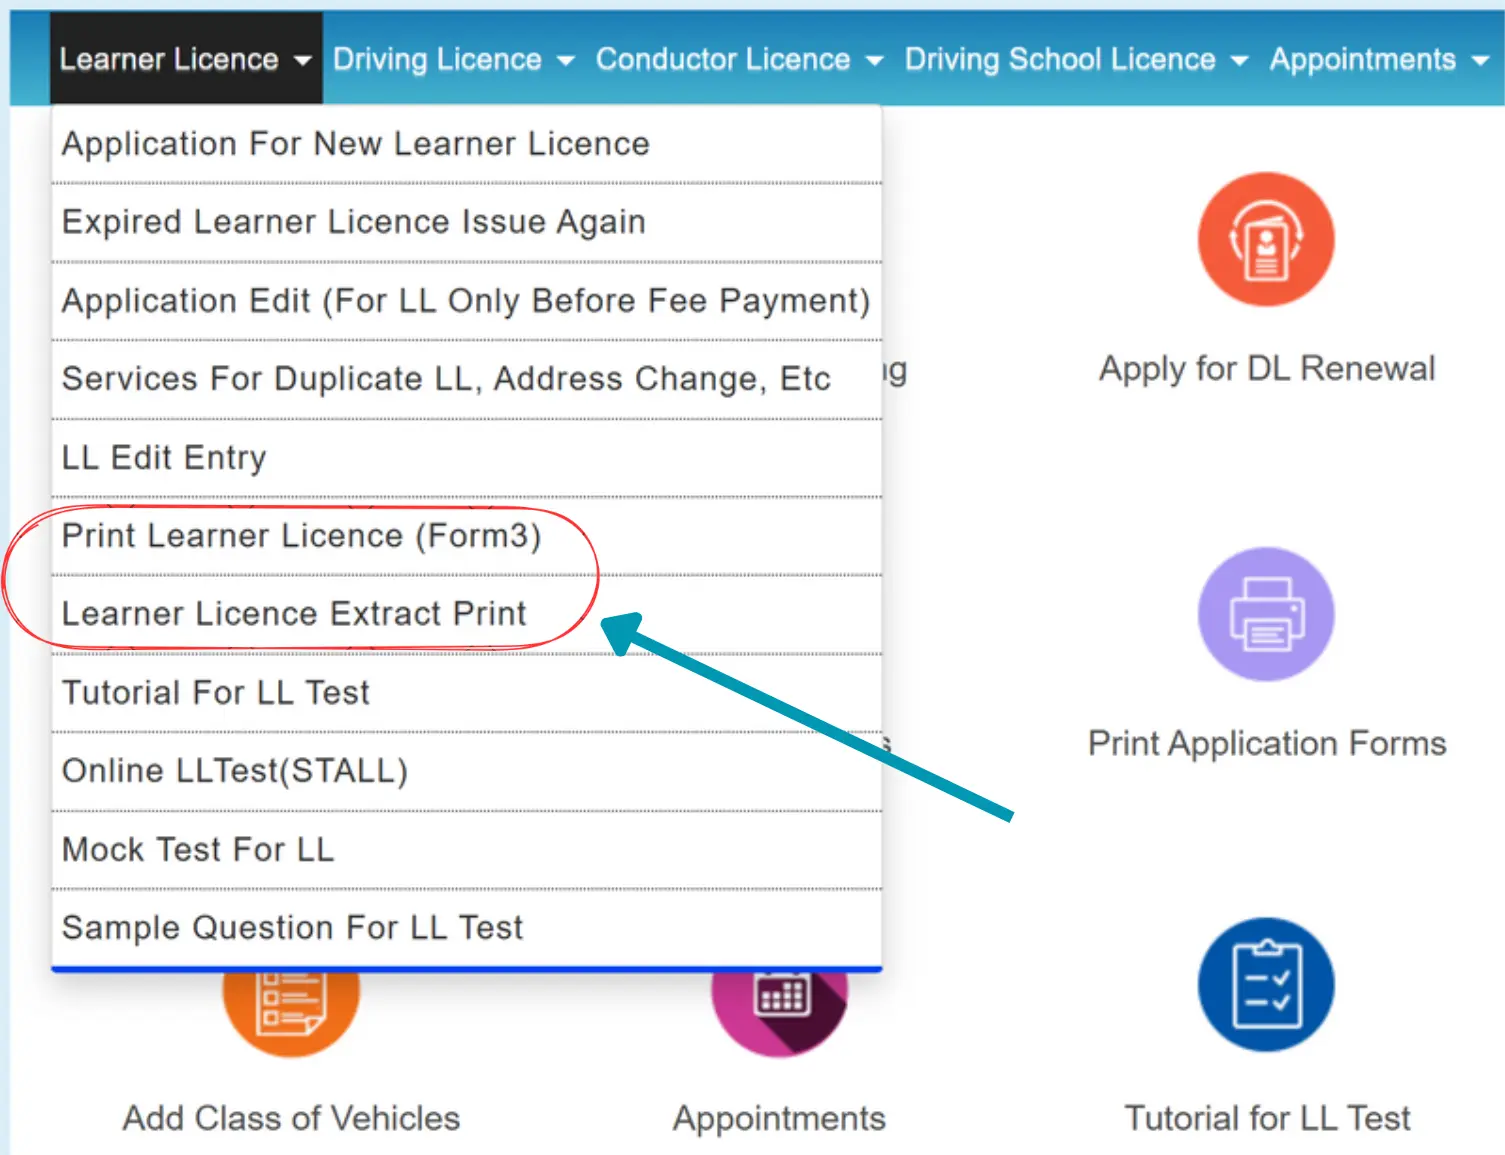Screen dimensions: 1505x1155
Task: Choose LL Edit Entry option
Action: (164, 458)
